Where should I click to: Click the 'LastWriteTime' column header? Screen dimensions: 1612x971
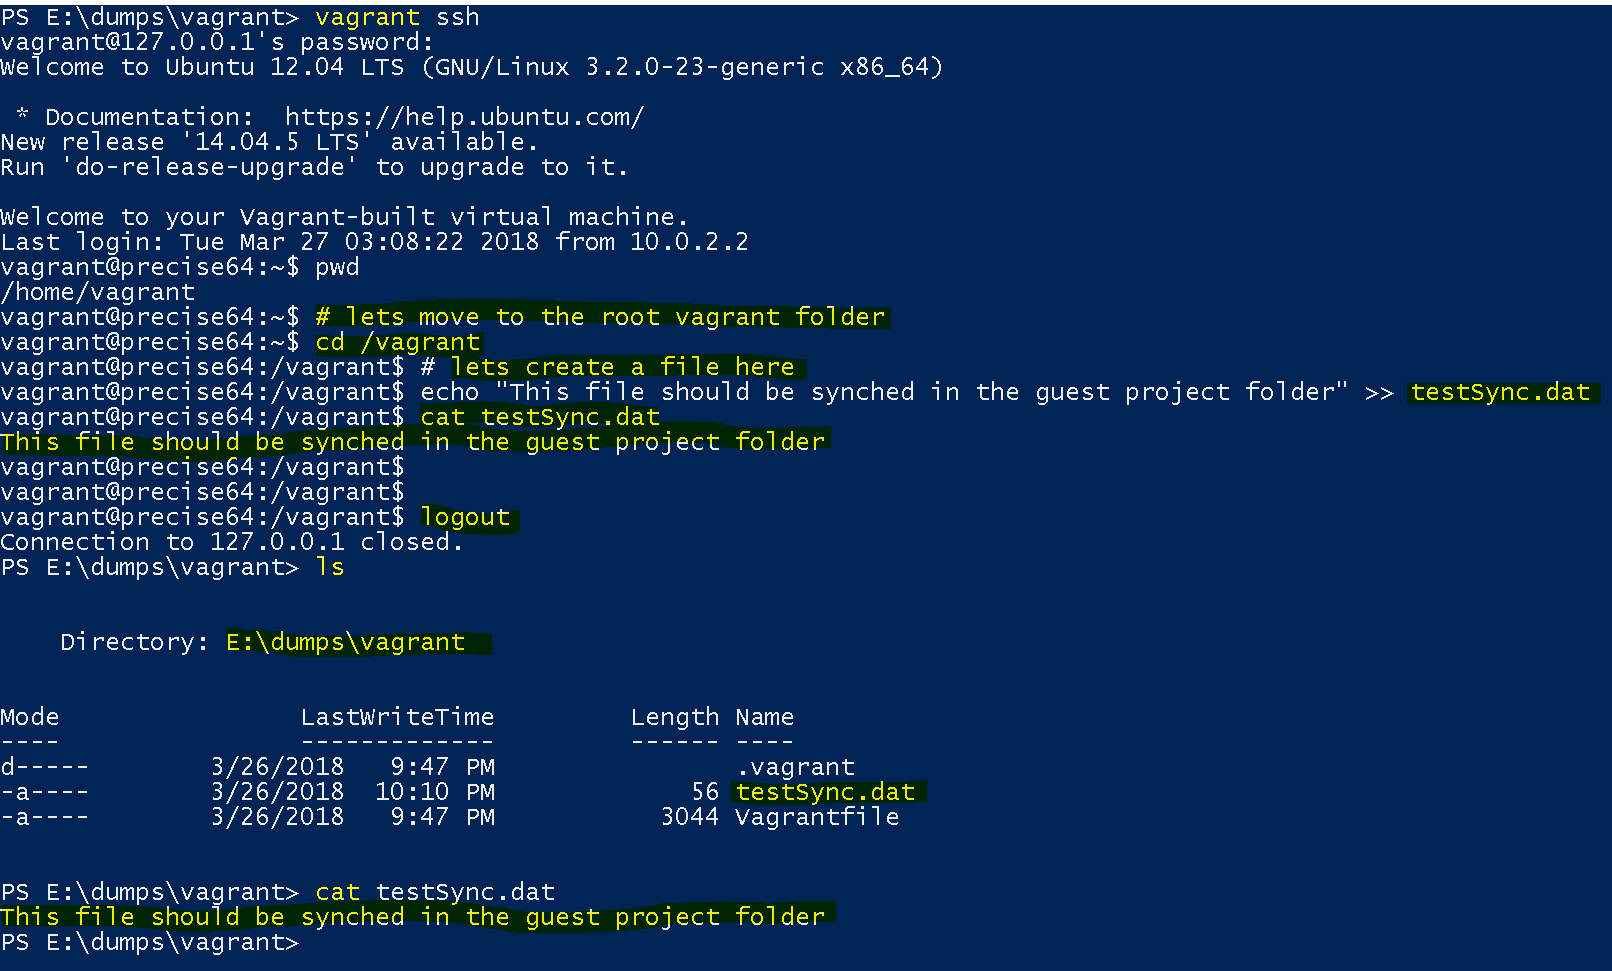click(397, 717)
